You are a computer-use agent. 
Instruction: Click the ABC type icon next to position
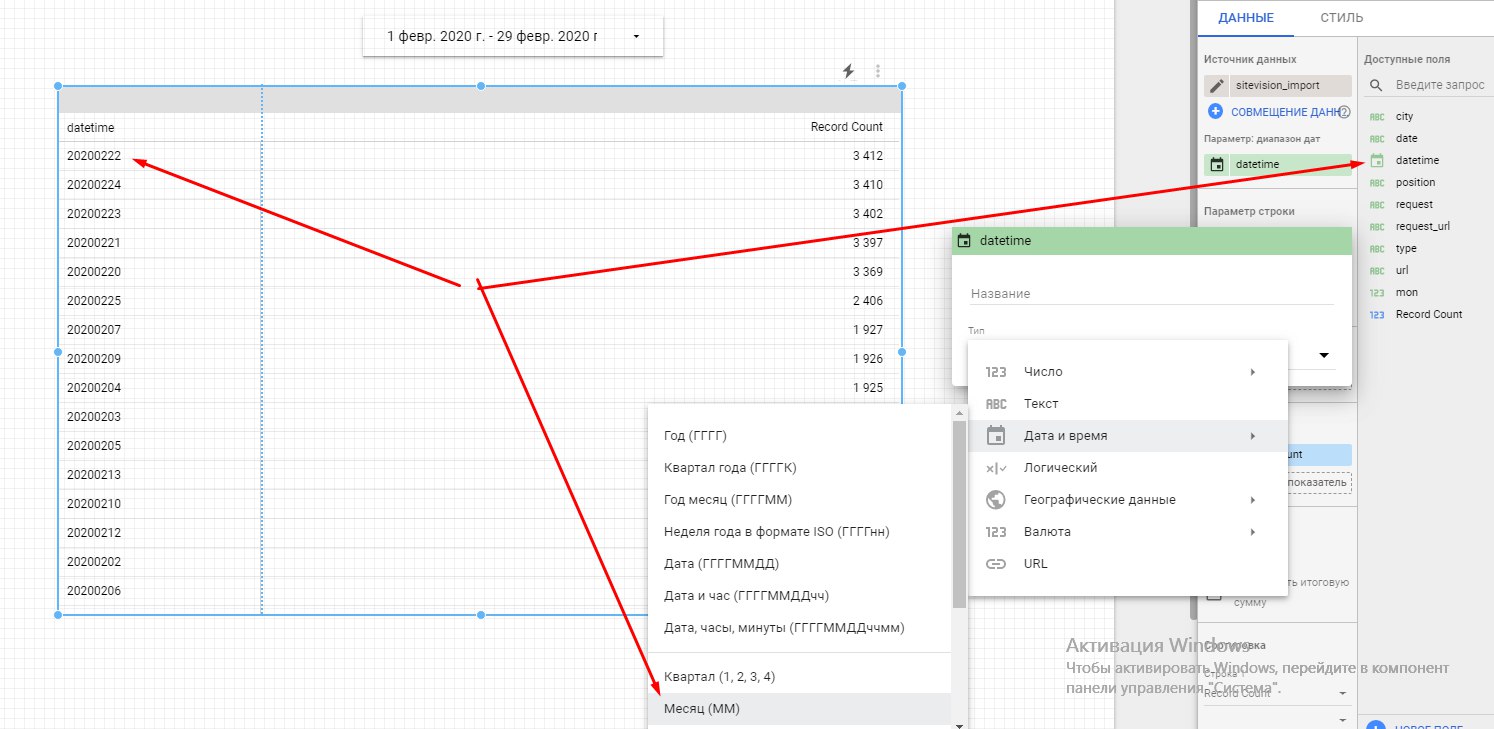click(1377, 183)
